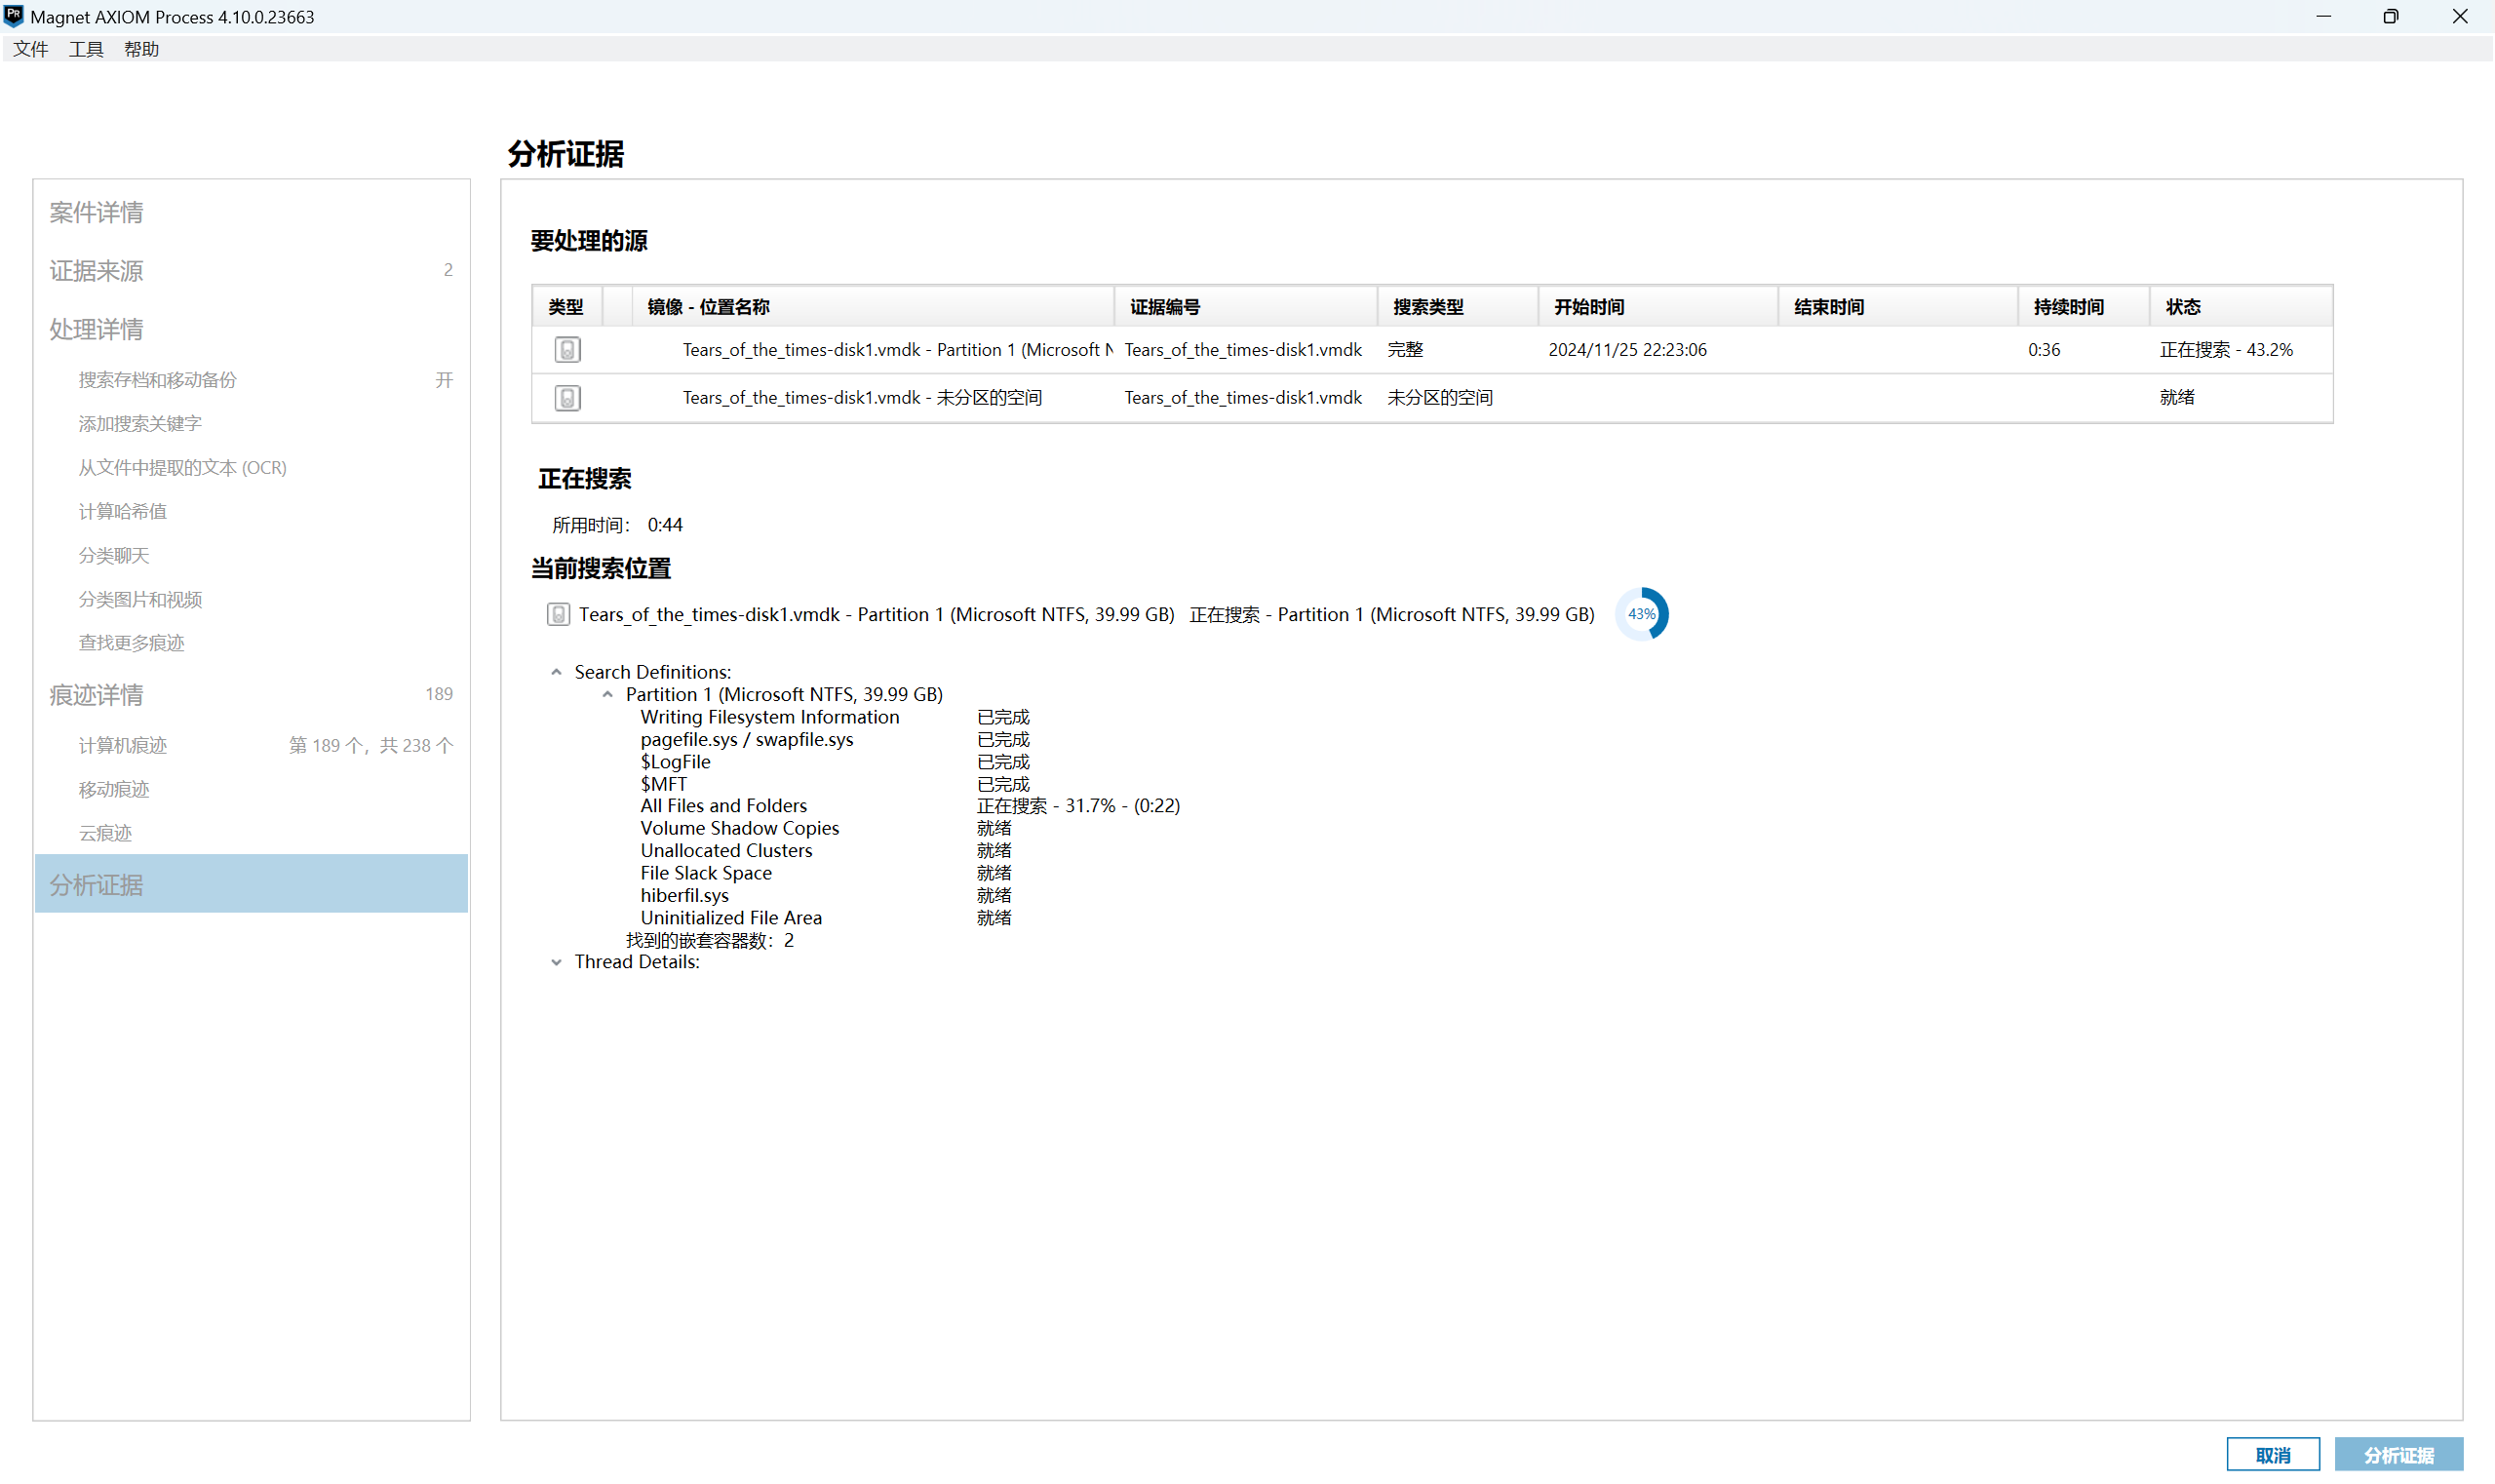Screen dimensions: 2495x1484
Task: Click the 结束时间 column header
Action: click(1898, 307)
